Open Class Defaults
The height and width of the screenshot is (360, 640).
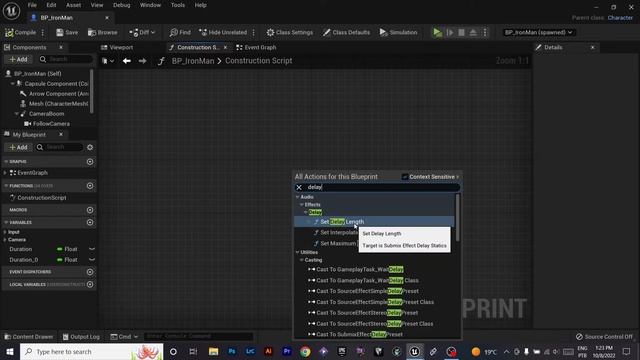click(346, 32)
